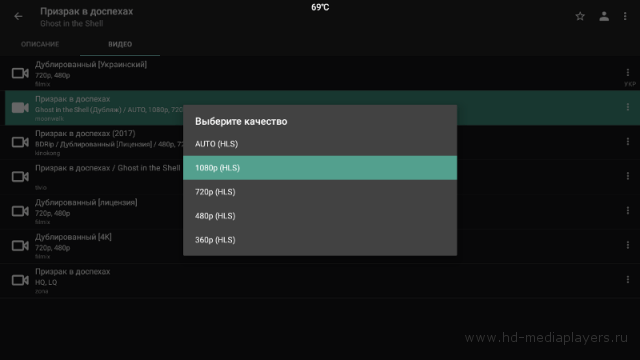Click the Призрак в доспехах title header
640x360 pixels.
click(87, 11)
